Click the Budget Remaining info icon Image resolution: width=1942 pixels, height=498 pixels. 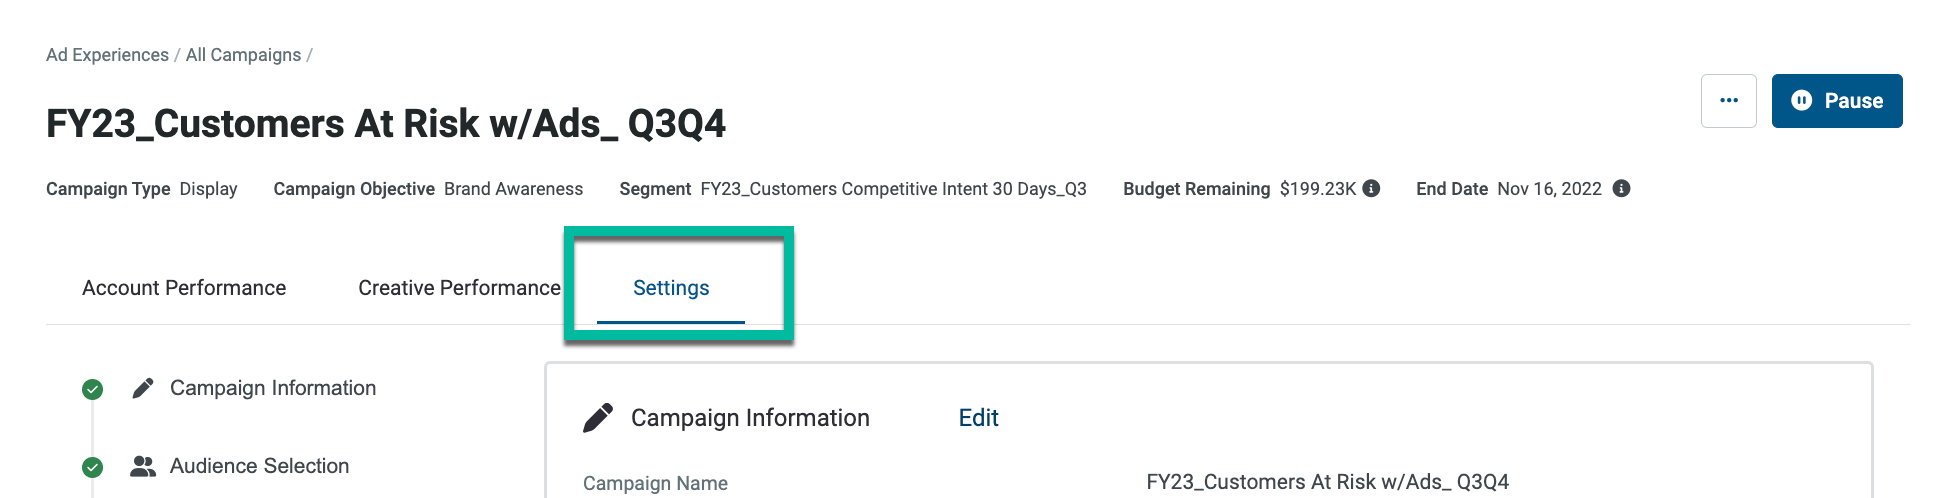[x=1371, y=188]
